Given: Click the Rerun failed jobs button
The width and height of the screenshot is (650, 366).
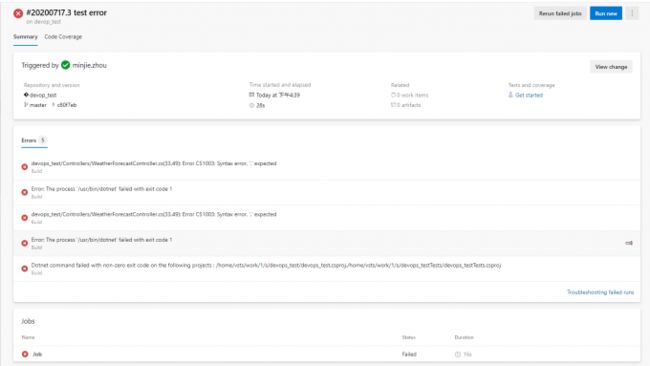Looking at the screenshot, I should [x=560, y=13].
